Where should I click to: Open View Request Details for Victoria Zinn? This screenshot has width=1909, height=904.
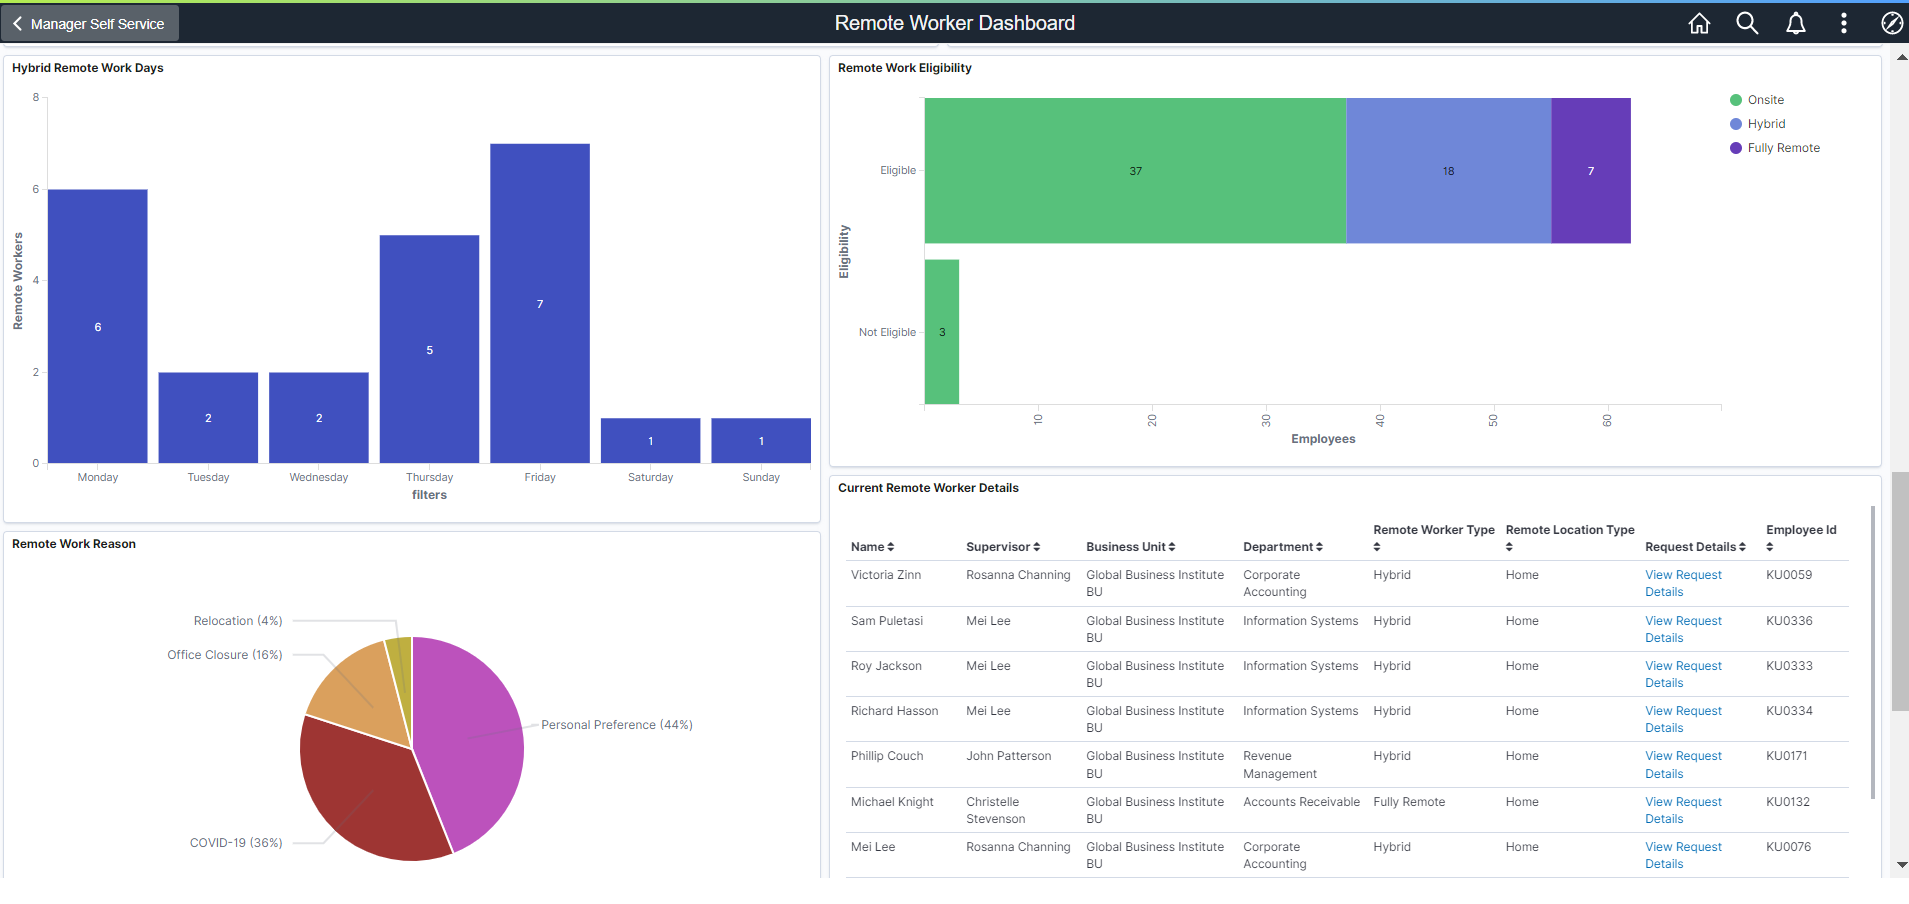[x=1683, y=583]
